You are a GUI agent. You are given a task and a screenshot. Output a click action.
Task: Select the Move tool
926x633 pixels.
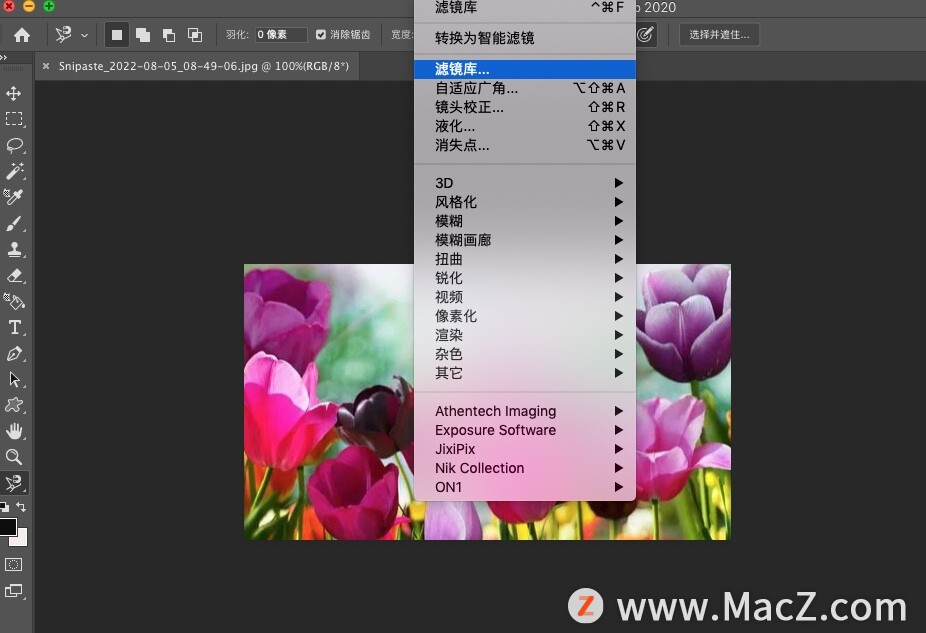(14, 93)
